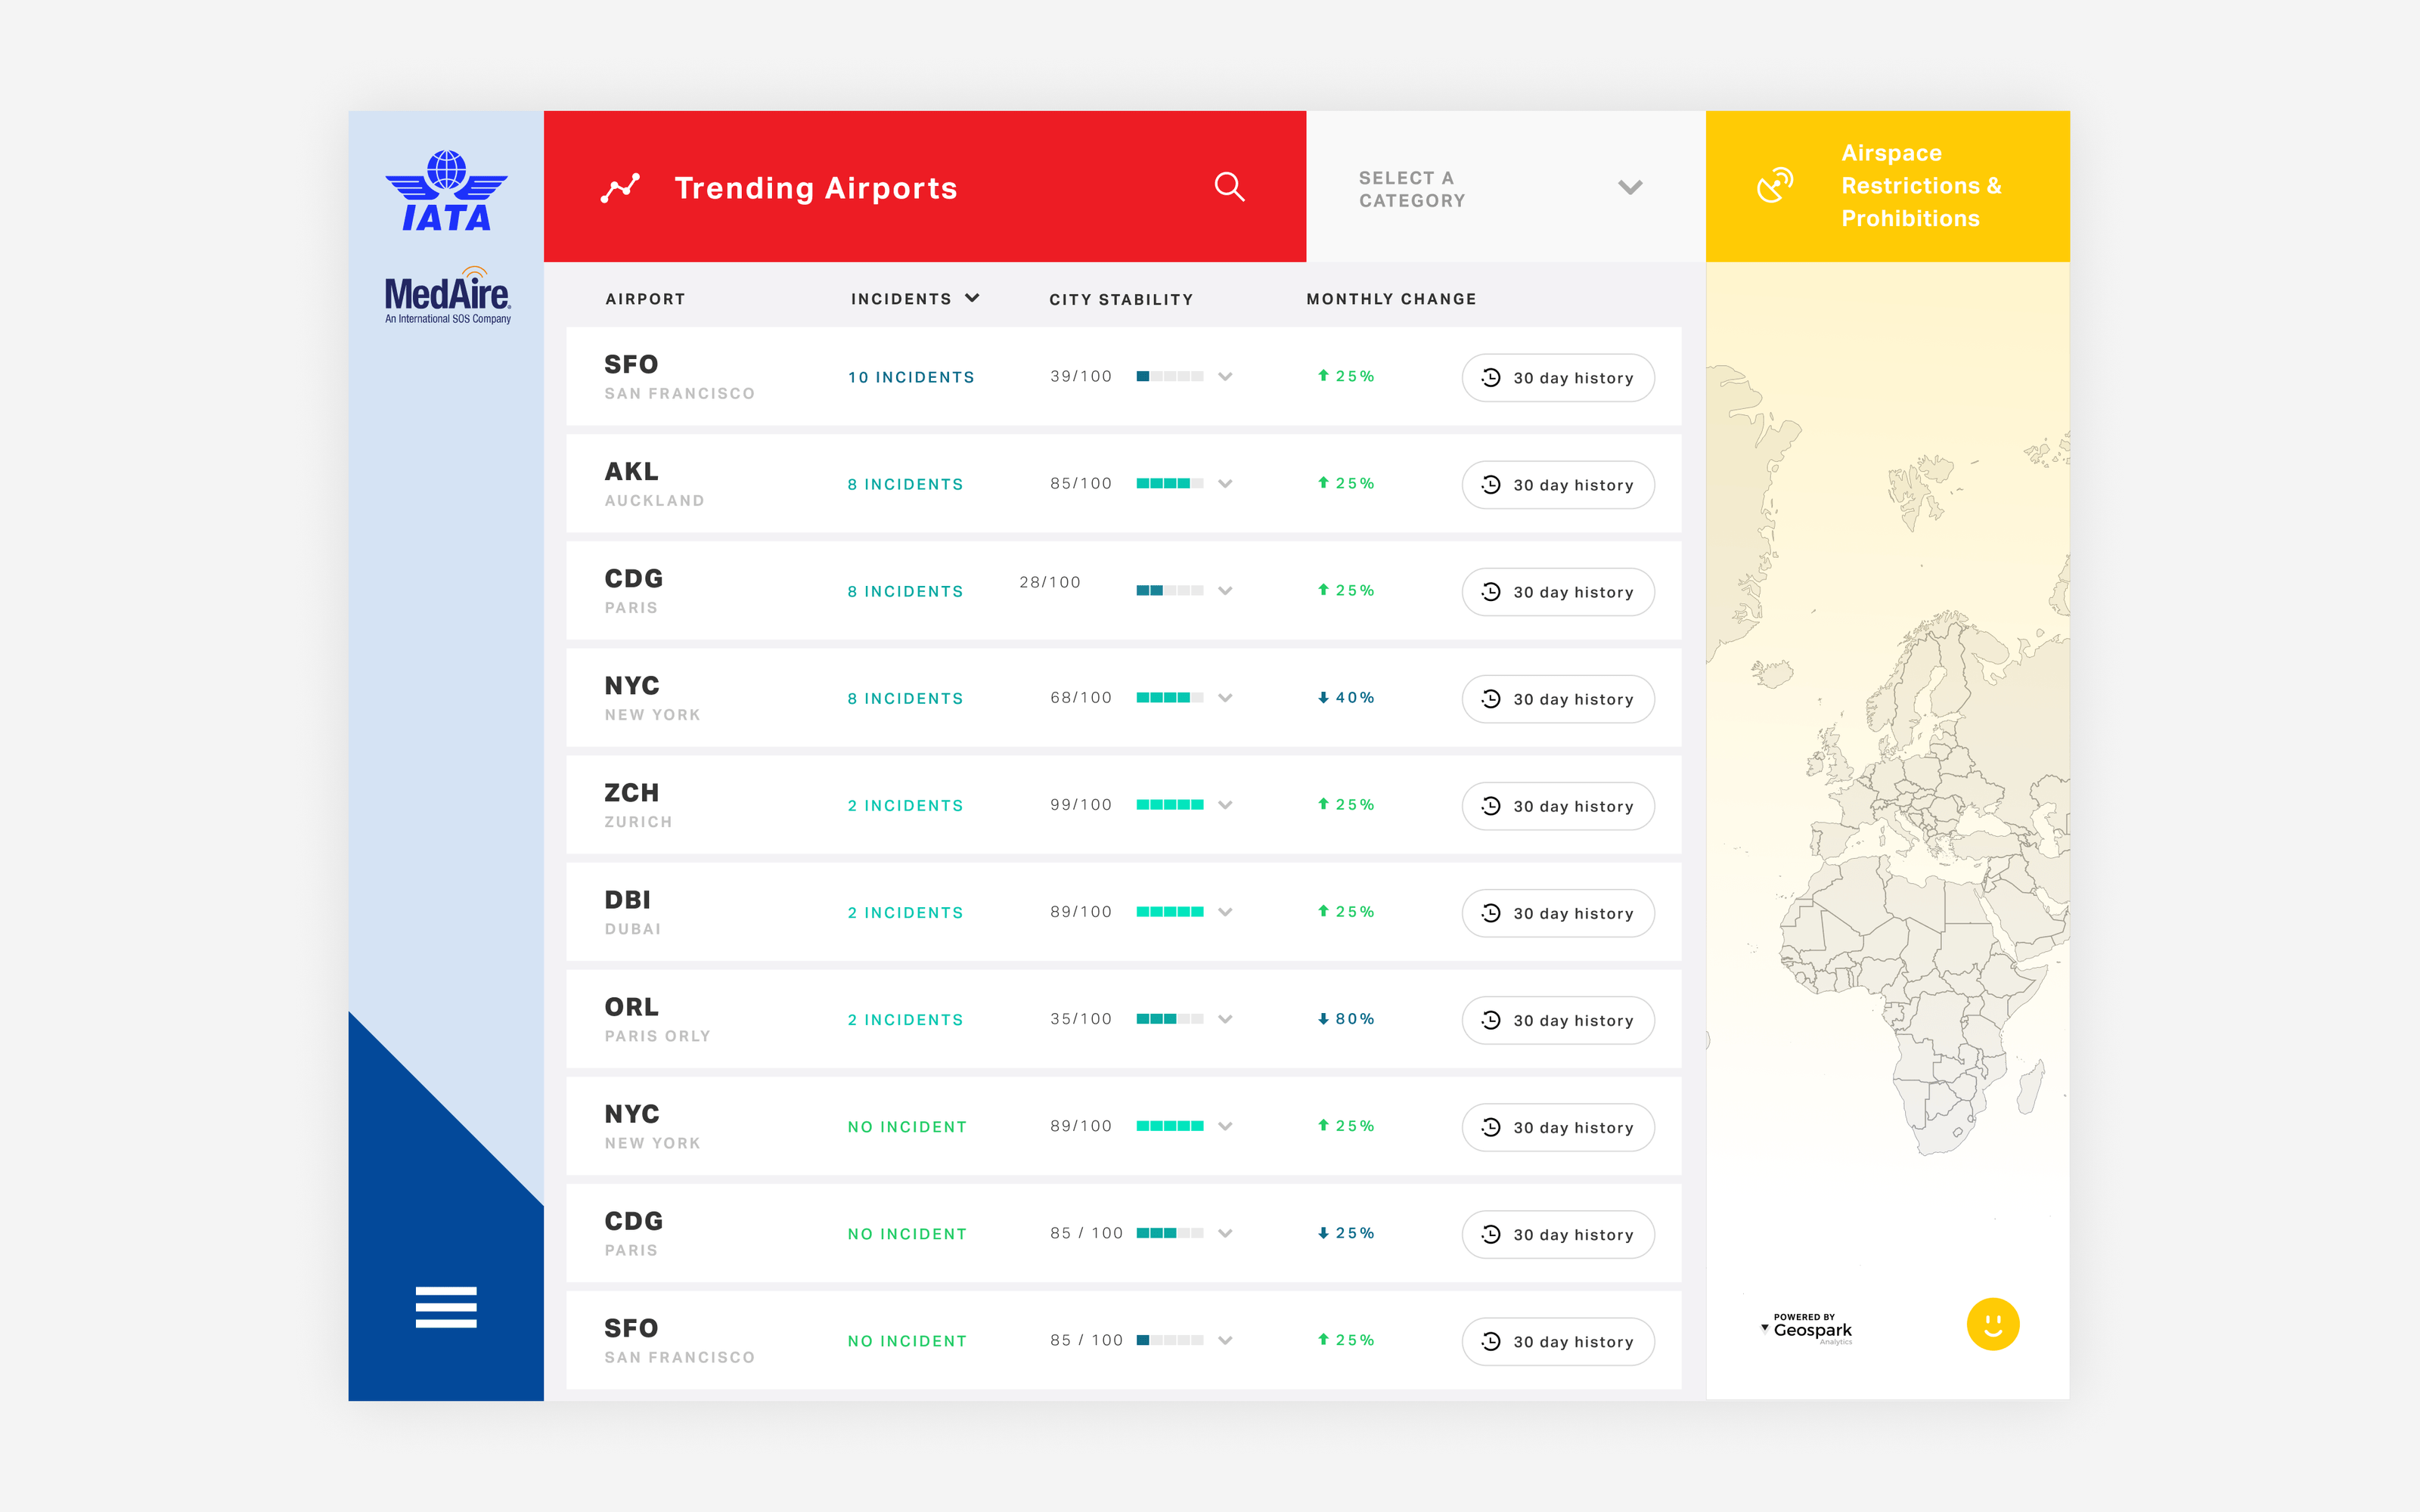Toggle the city stability bar indicator for ZCH Zurich
This screenshot has width=2420, height=1512.
click(1170, 805)
